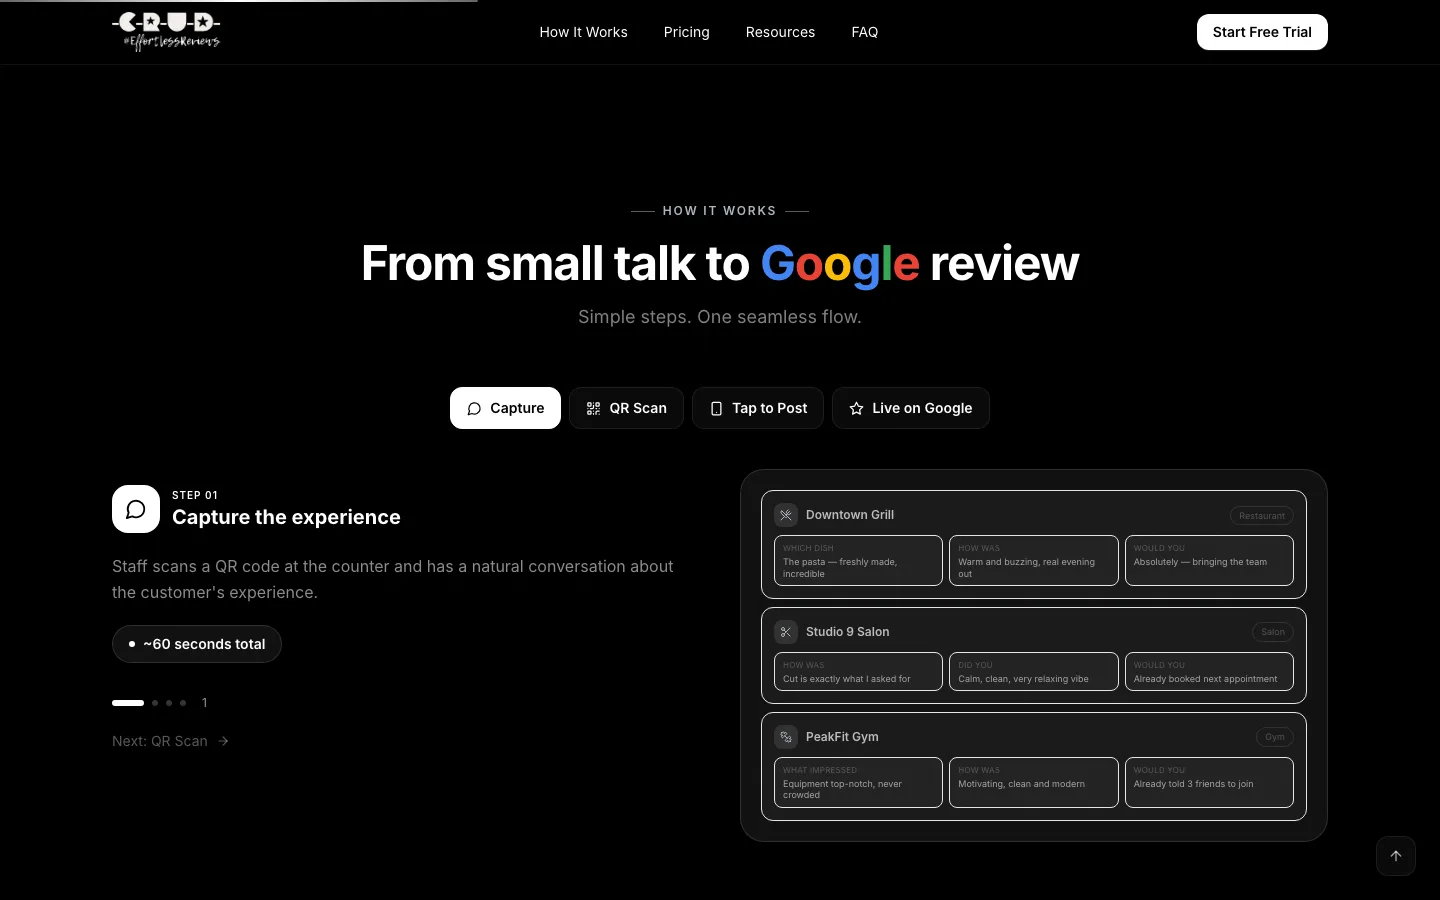Viewport: 1440px width, 900px height.
Task: Click 'Equipment top-notch, never crowded' answer
Action: [858, 782]
